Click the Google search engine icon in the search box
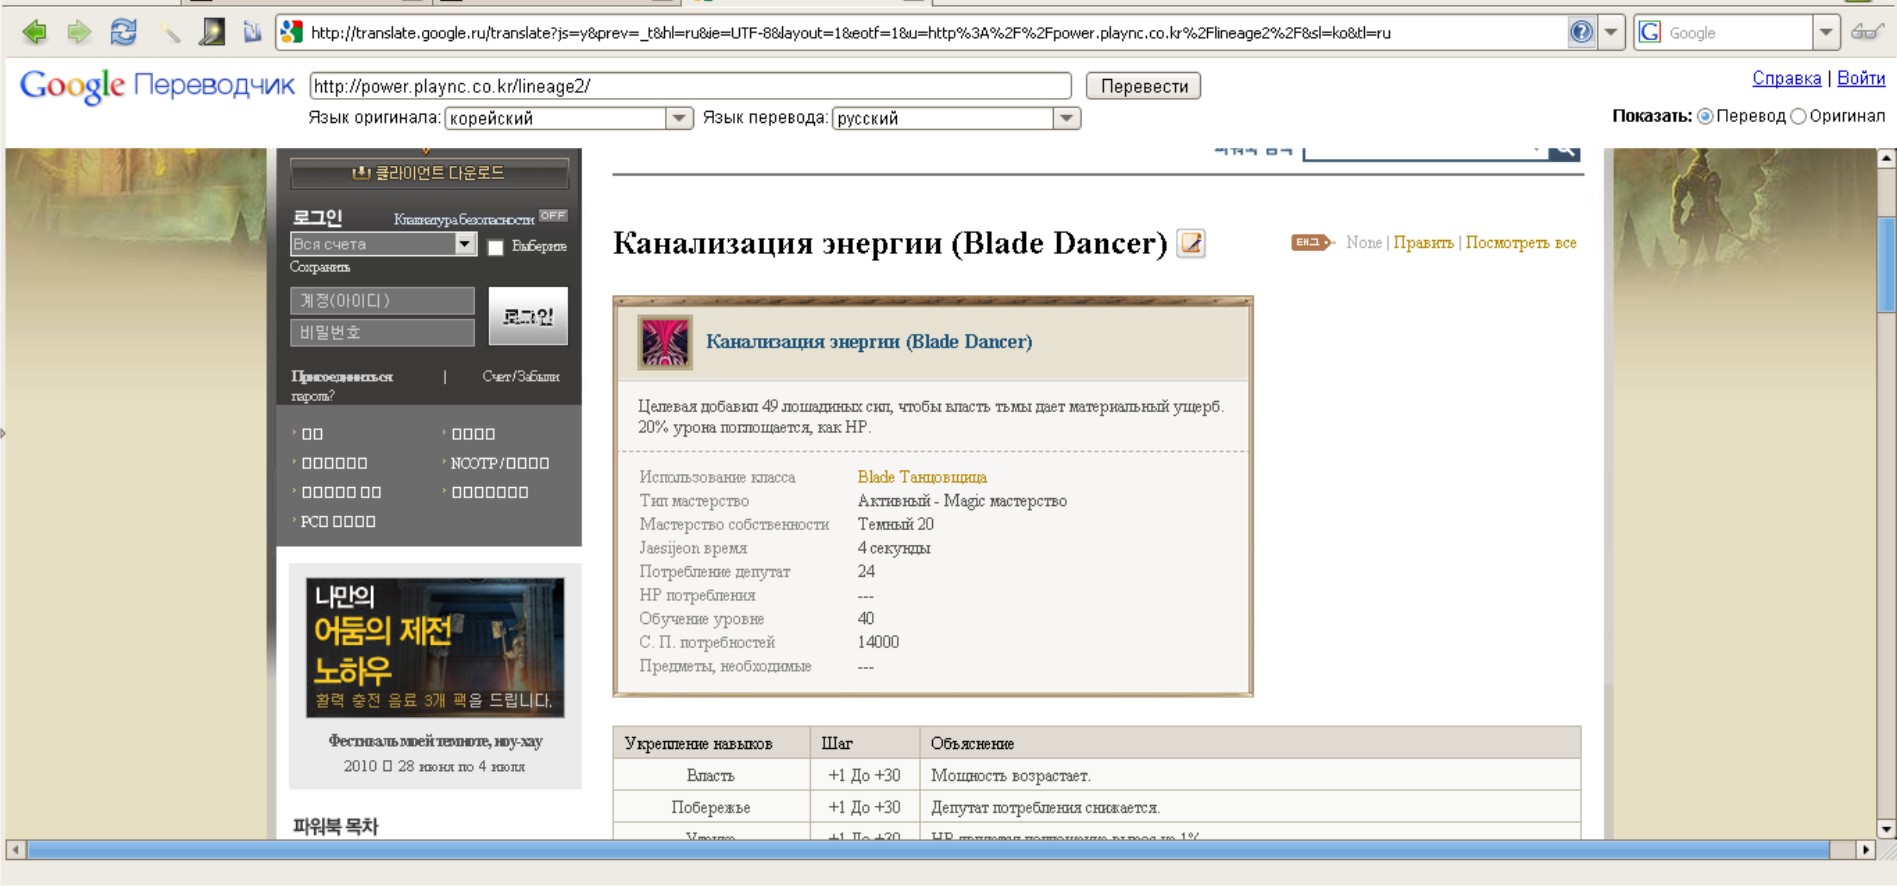 pos(1650,33)
